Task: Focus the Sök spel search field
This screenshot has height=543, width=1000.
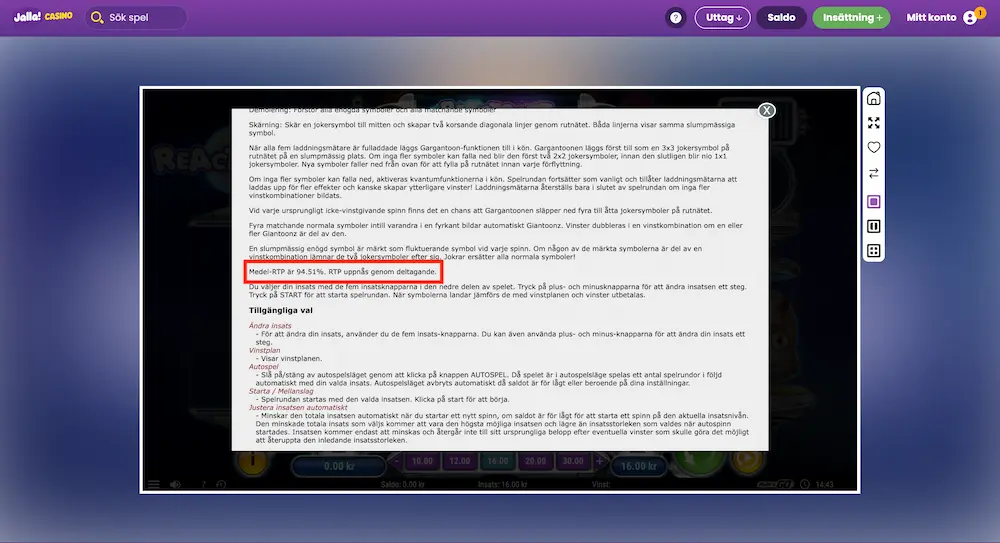Action: pos(136,17)
